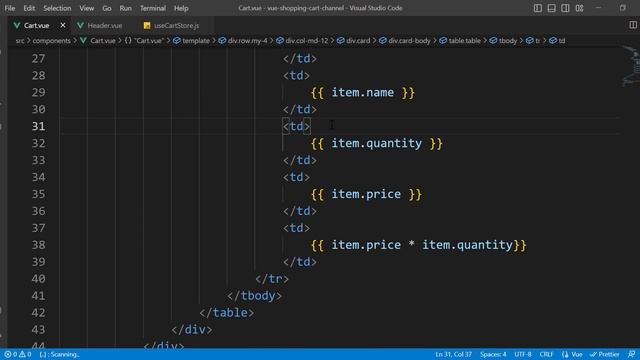Open the template breadcrumb
The height and width of the screenshot is (360, 640).
tap(196, 40)
